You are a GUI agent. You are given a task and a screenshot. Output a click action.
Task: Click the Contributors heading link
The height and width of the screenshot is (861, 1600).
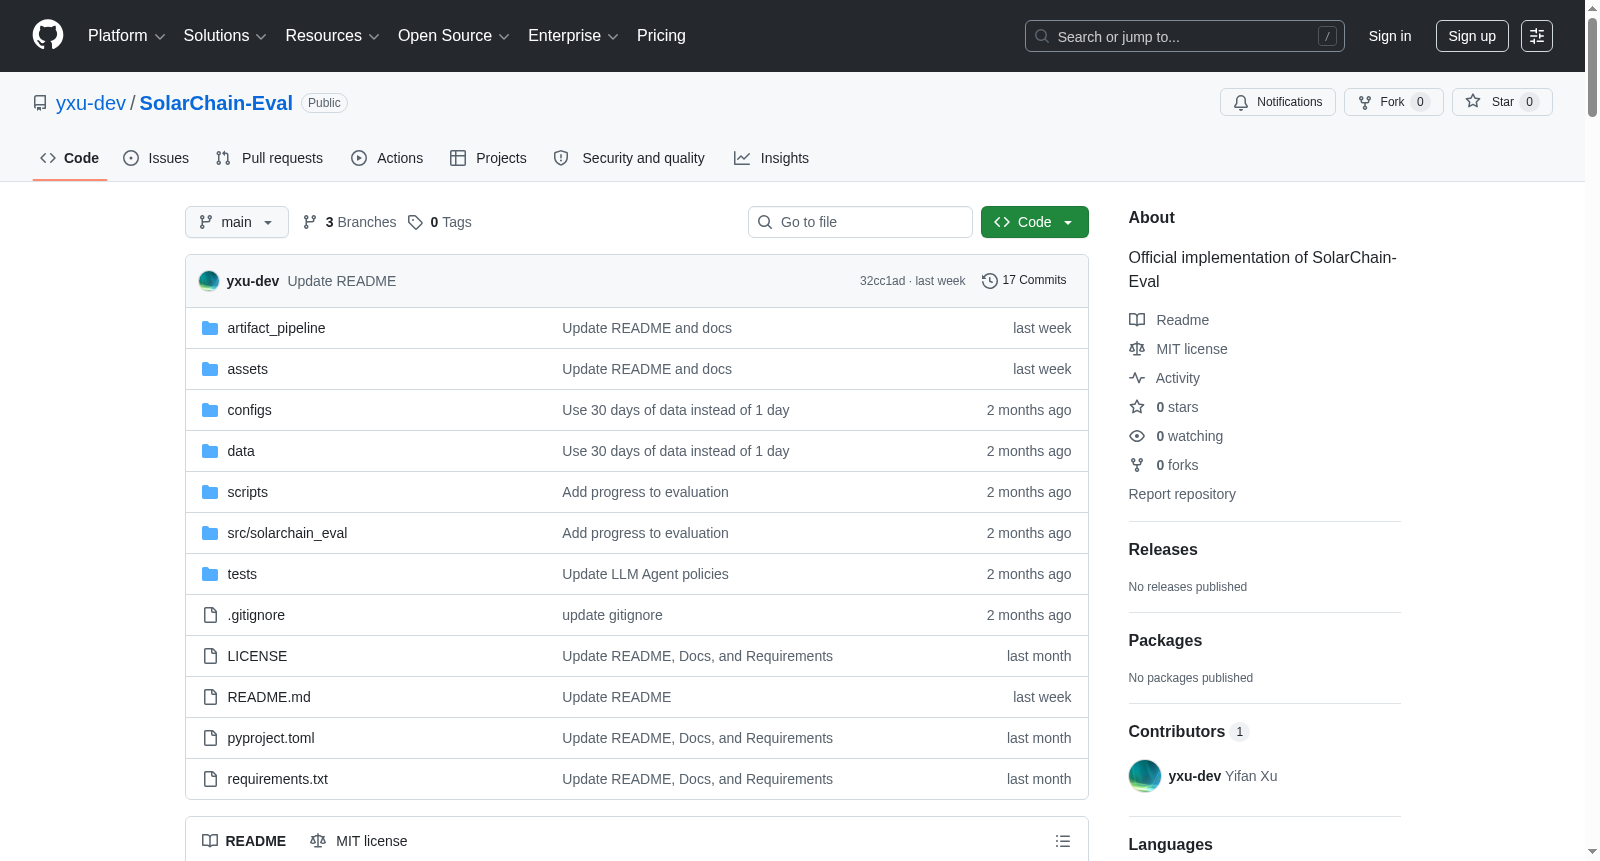point(1189,732)
